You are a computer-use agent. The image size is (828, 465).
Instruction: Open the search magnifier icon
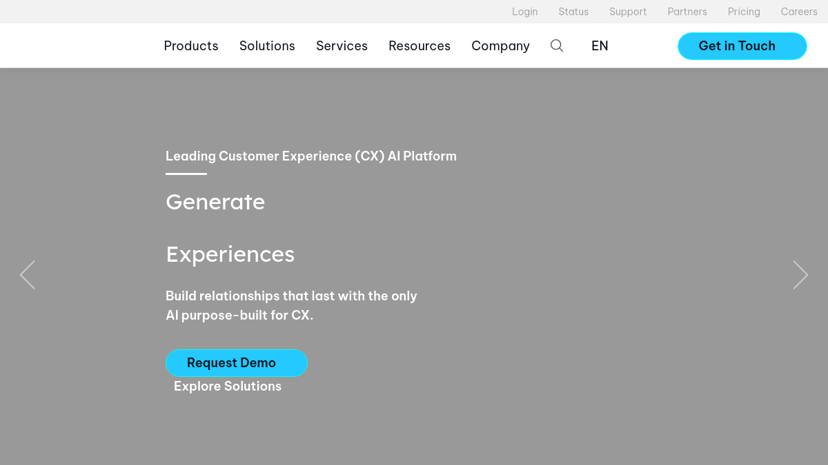[x=557, y=46]
